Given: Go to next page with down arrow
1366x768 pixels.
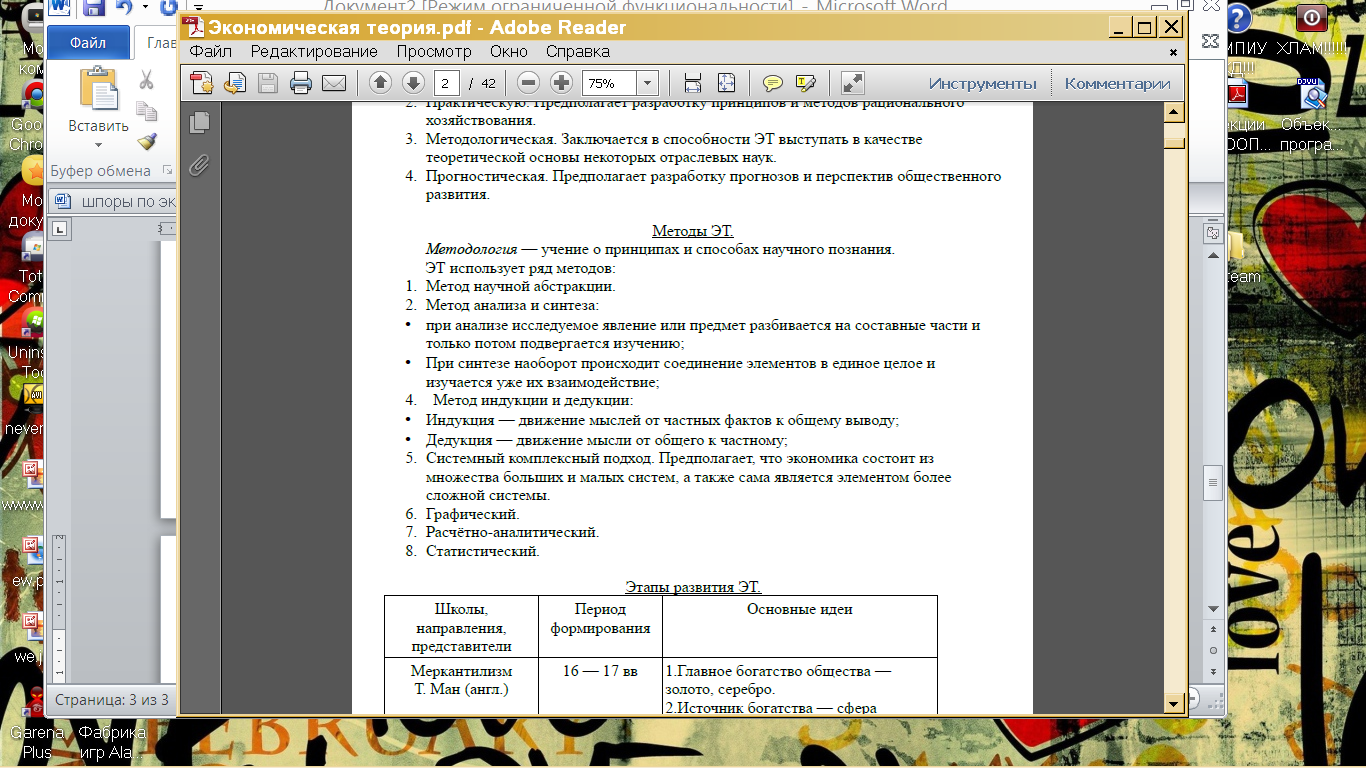Looking at the screenshot, I should [413, 83].
